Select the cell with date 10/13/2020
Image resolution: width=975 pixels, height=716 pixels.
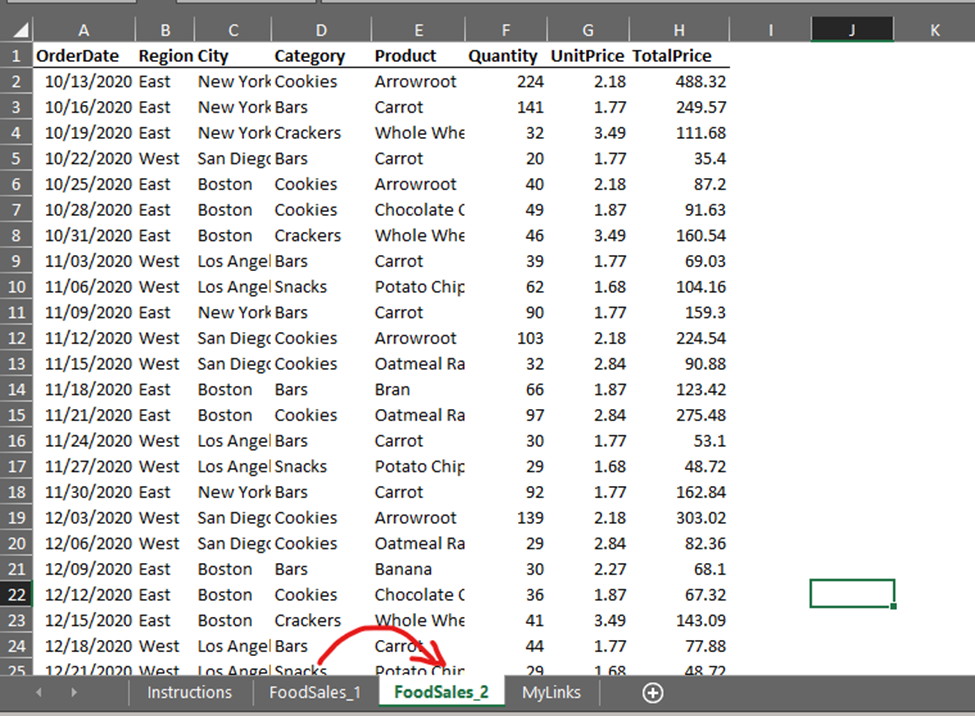pyautogui.click(x=83, y=81)
